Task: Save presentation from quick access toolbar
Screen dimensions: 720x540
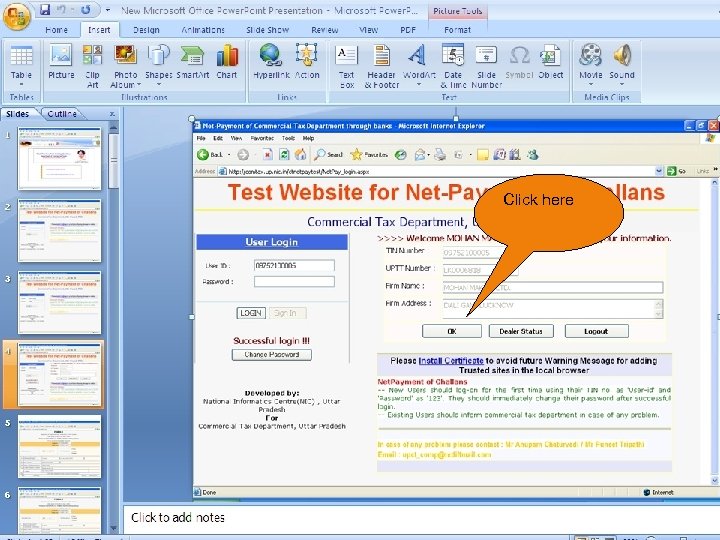Action: pos(45,10)
